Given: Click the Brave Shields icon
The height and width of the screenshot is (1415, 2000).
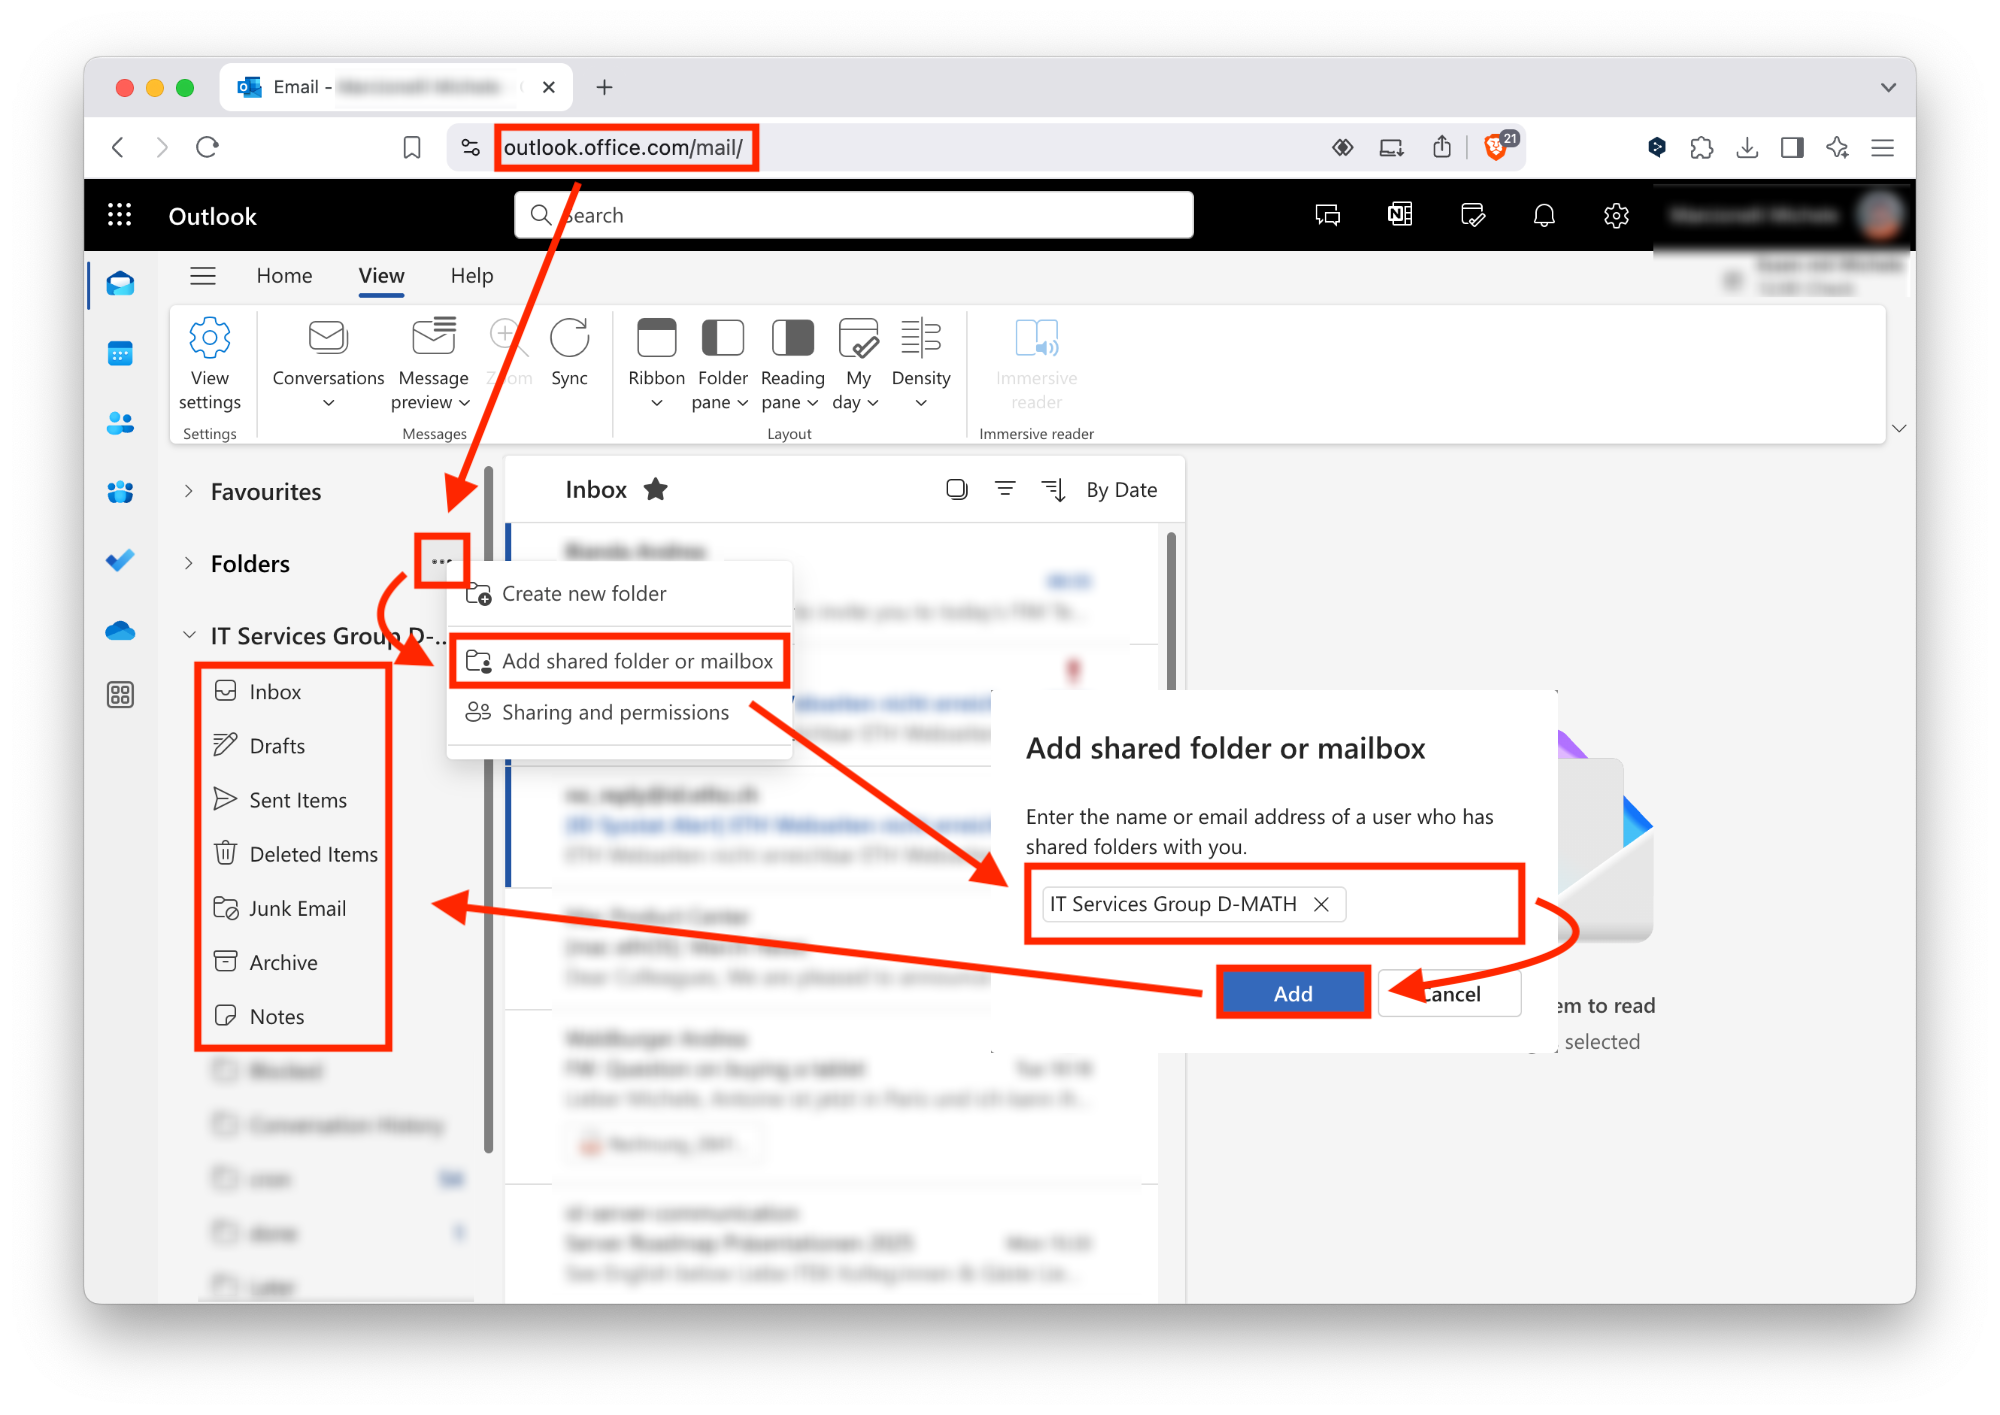Looking at the screenshot, I should 1497,147.
